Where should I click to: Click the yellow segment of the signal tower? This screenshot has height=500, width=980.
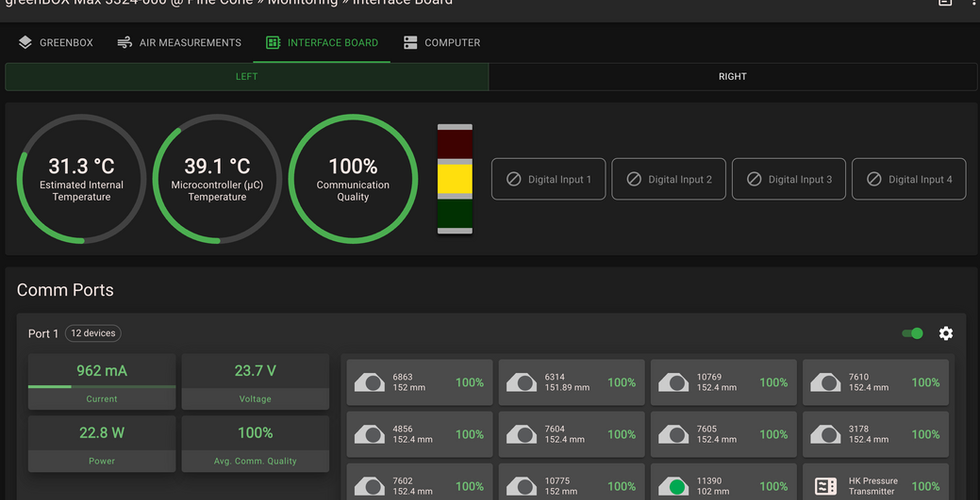point(455,179)
